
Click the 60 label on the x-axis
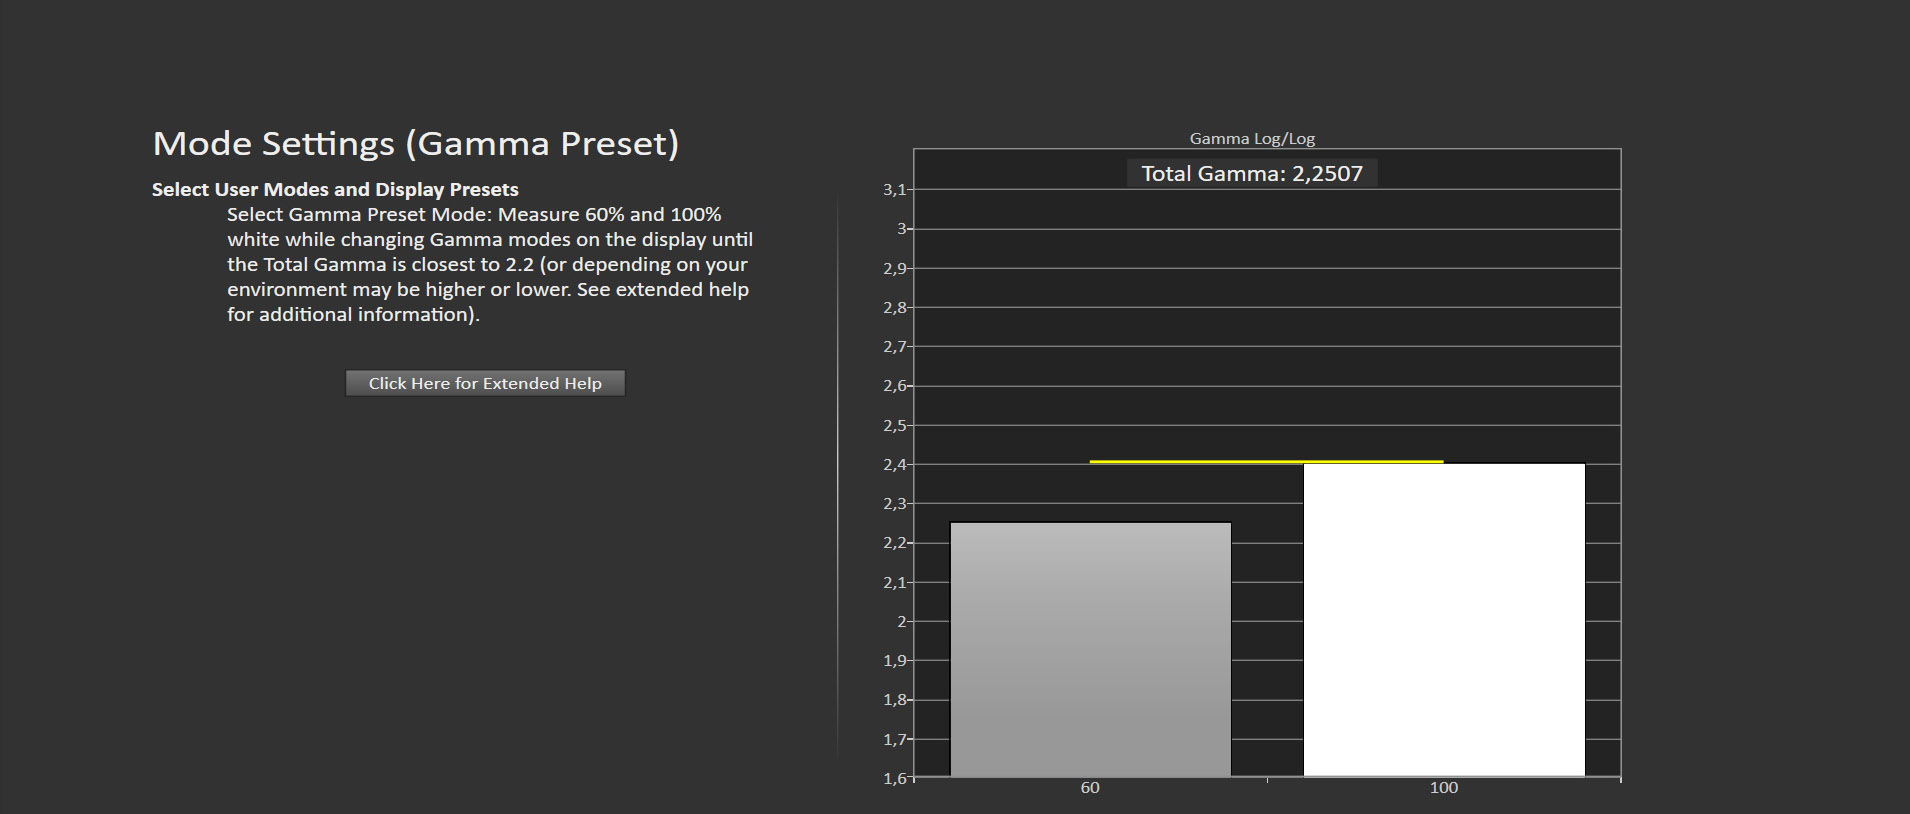coord(1090,788)
